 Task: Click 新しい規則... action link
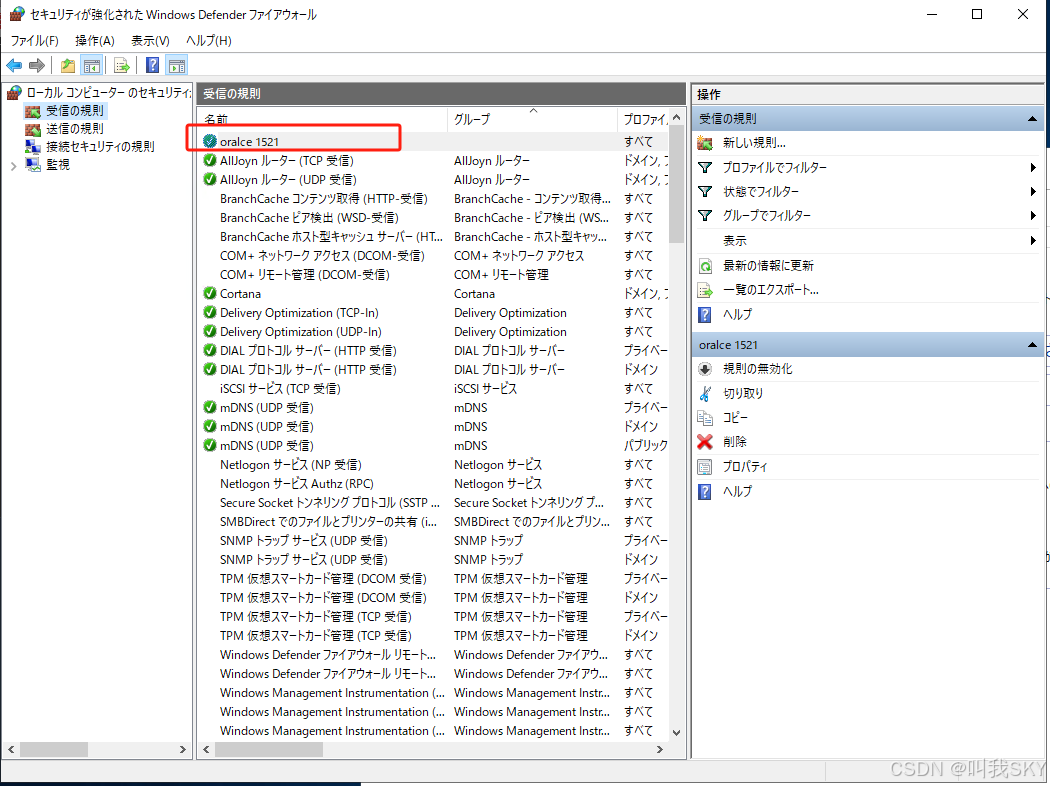754,143
